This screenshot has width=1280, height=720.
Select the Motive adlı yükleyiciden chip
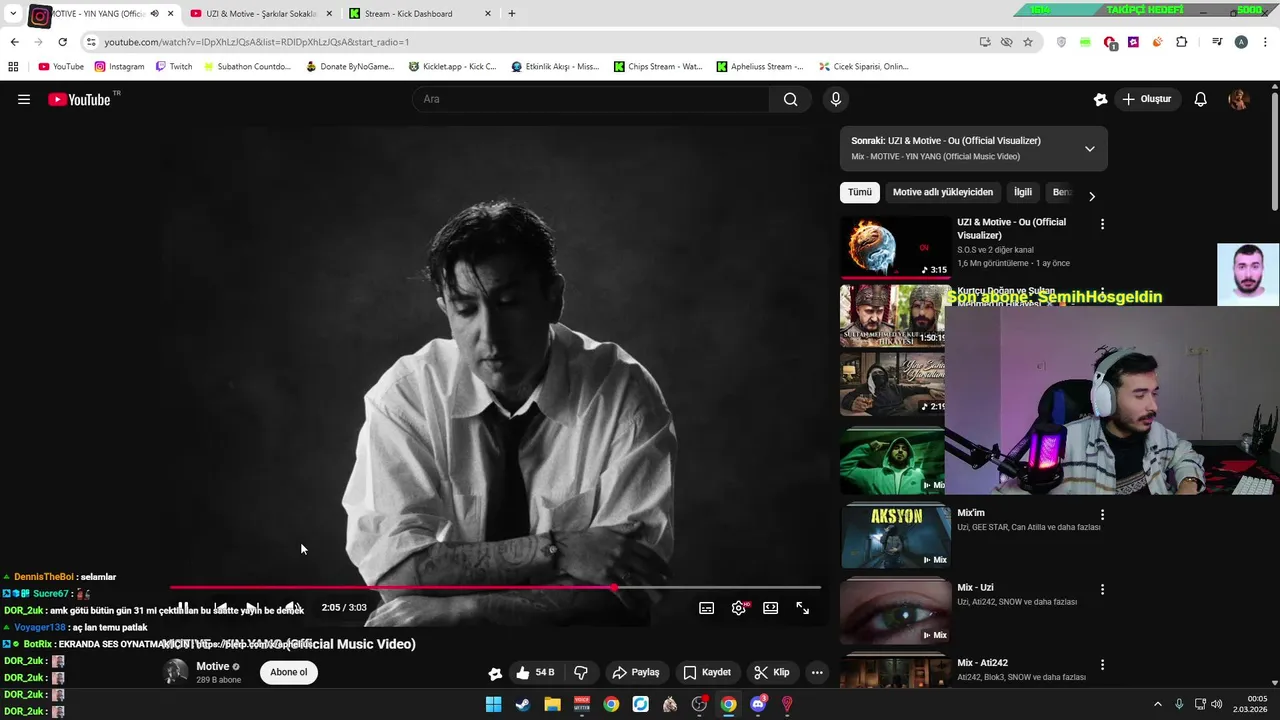click(x=943, y=192)
